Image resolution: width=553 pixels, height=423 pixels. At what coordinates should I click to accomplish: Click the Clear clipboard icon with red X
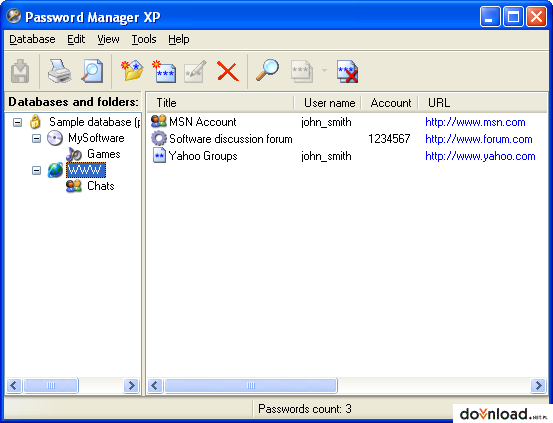coord(347,72)
